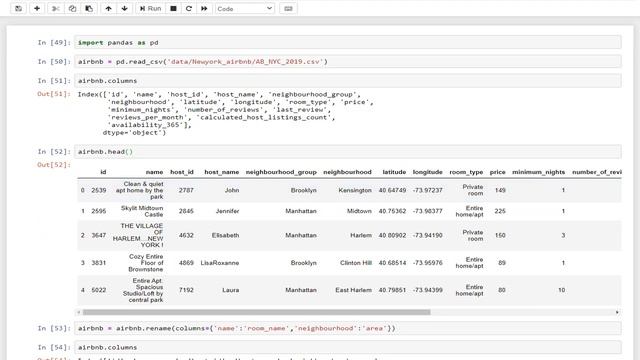Click the Out[52] output prompt
The image size is (640, 360).
[x=54, y=165]
